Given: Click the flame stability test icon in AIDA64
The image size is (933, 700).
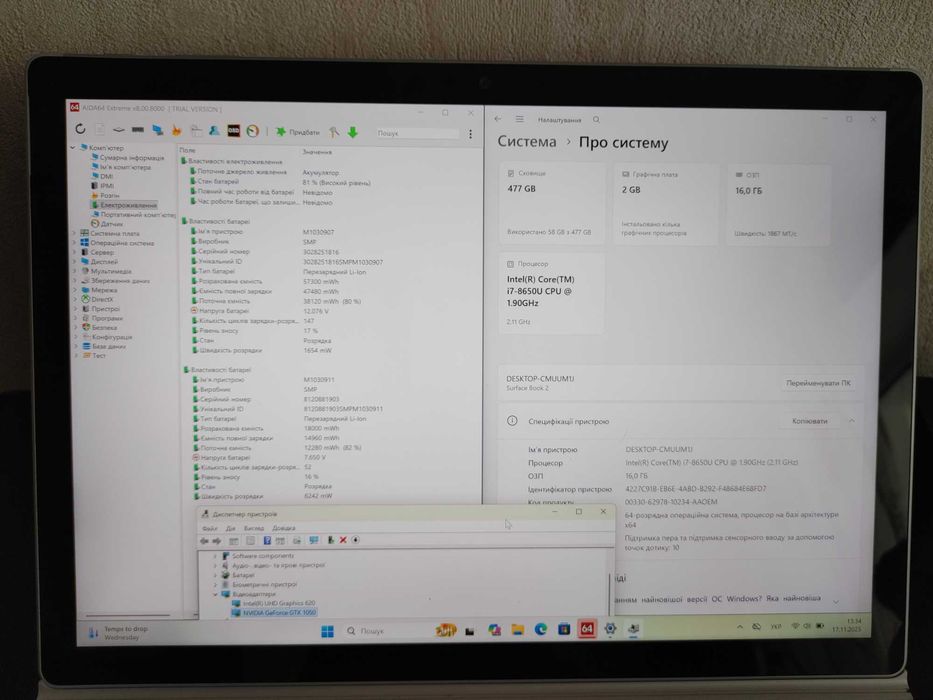Looking at the screenshot, I should 177,130.
